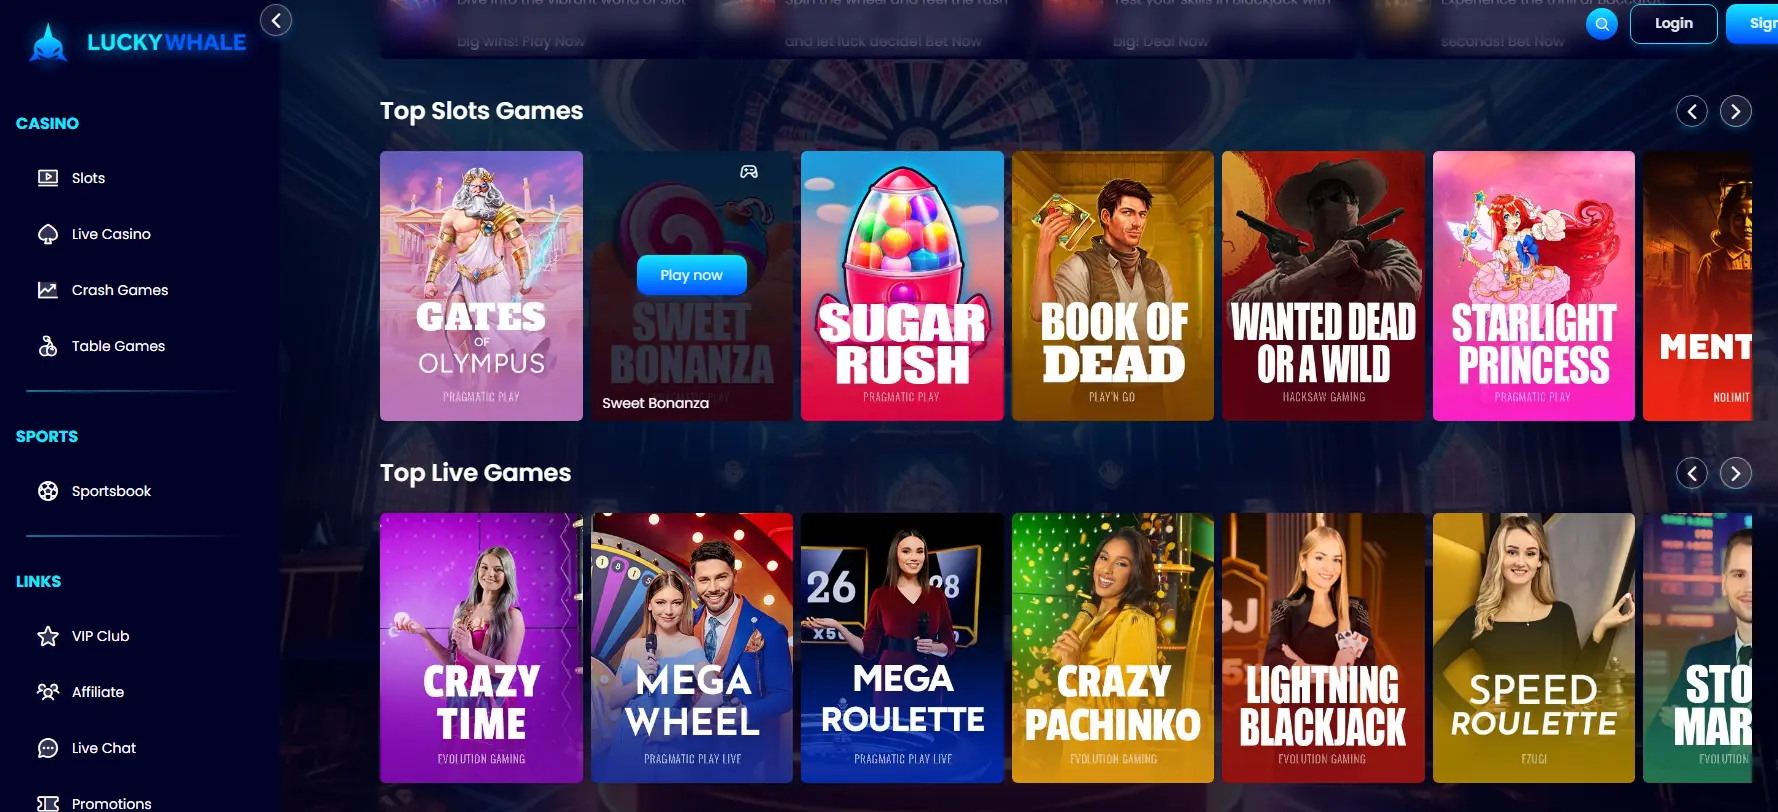Collapse the sidebar with the arrow button
Screen dimensions: 1778x812
click(276, 20)
